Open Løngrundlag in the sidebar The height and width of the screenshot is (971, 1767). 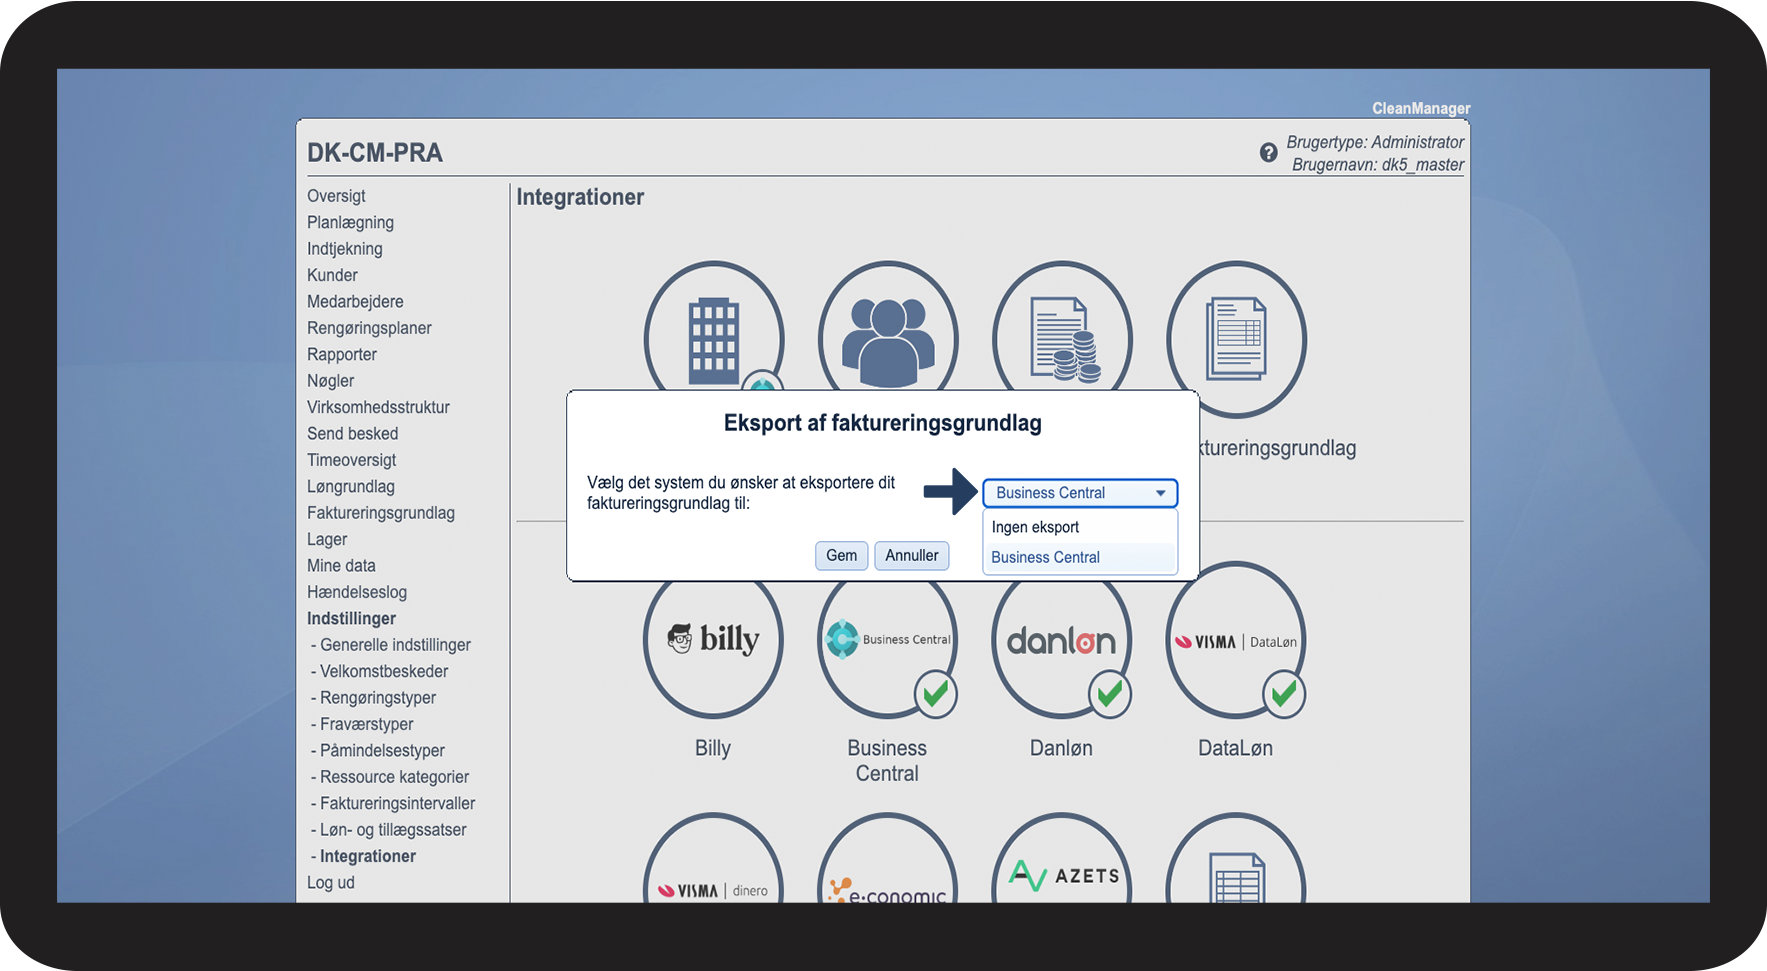(351, 486)
